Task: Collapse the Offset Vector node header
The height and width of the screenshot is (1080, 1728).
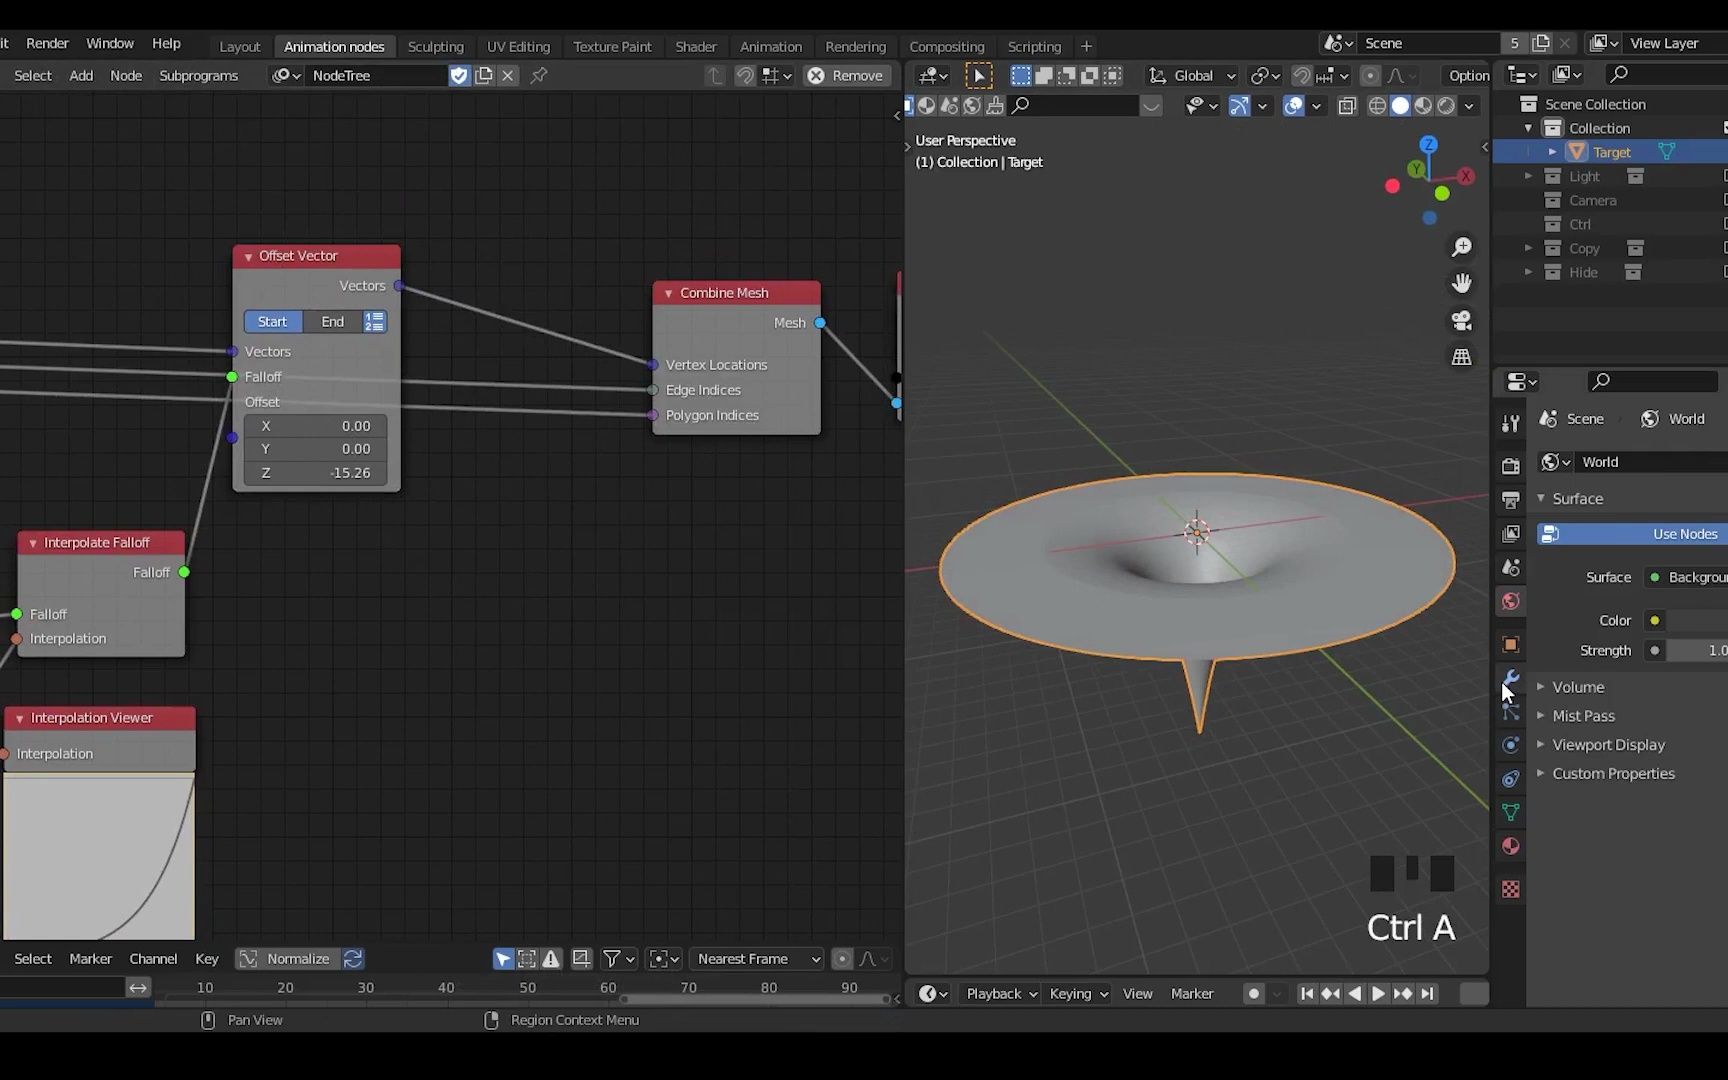Action: 248,256
